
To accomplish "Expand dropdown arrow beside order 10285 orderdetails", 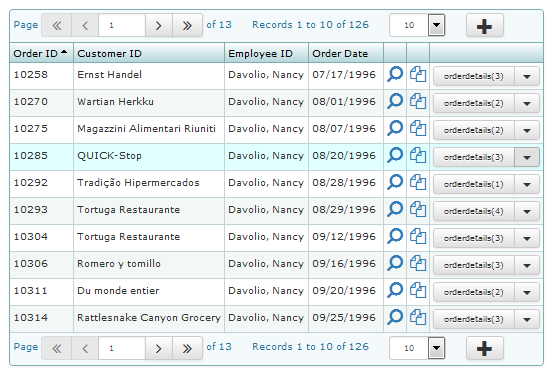I will point(527,157).
